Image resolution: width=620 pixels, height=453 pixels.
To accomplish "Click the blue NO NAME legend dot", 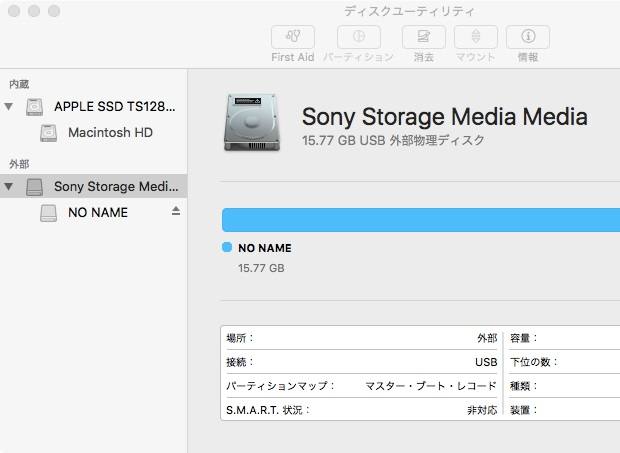I will [227, 247].
